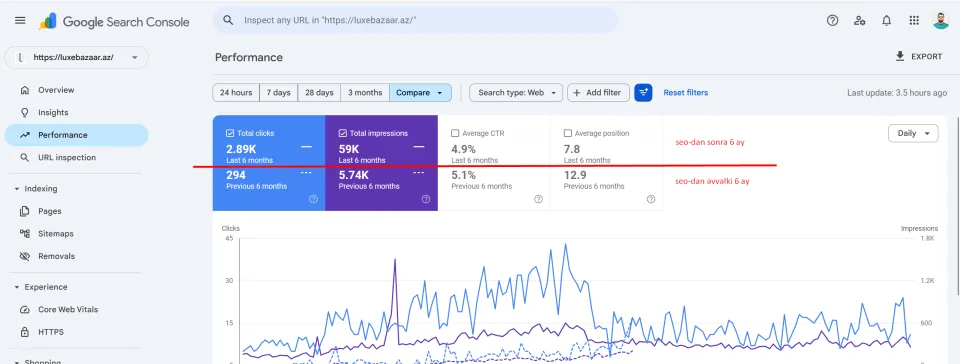960x364 pixels.
Task: Click the 4.9% average CTR value
Action: coord(463,149)
